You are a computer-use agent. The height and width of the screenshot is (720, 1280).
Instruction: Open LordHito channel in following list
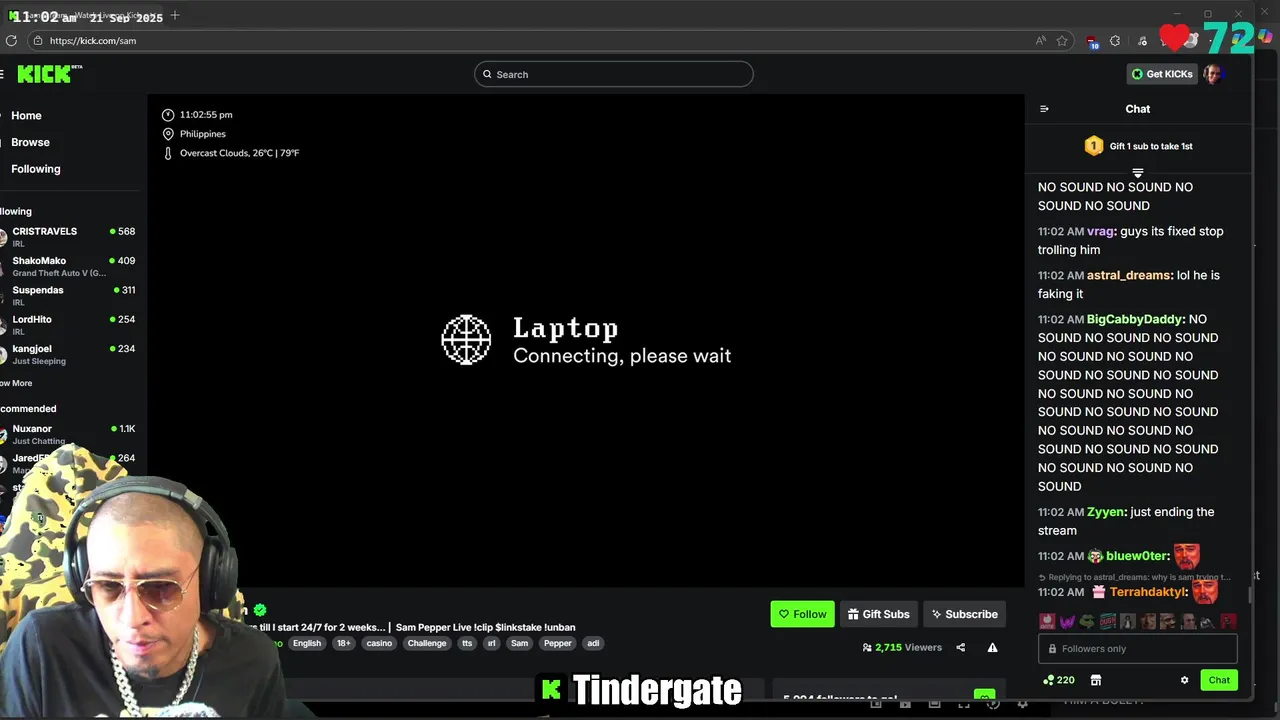tap(69, 324)
